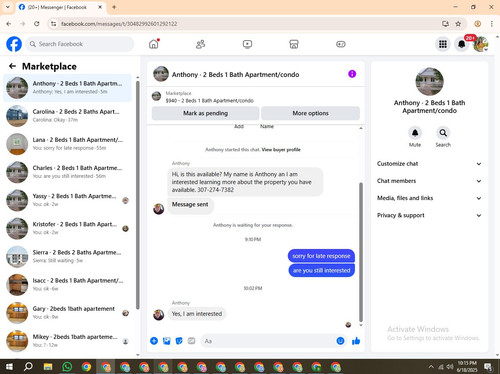Select the Anthony chat in the list
The height and width of the screenshot is (374, 500).
(68, 88)
